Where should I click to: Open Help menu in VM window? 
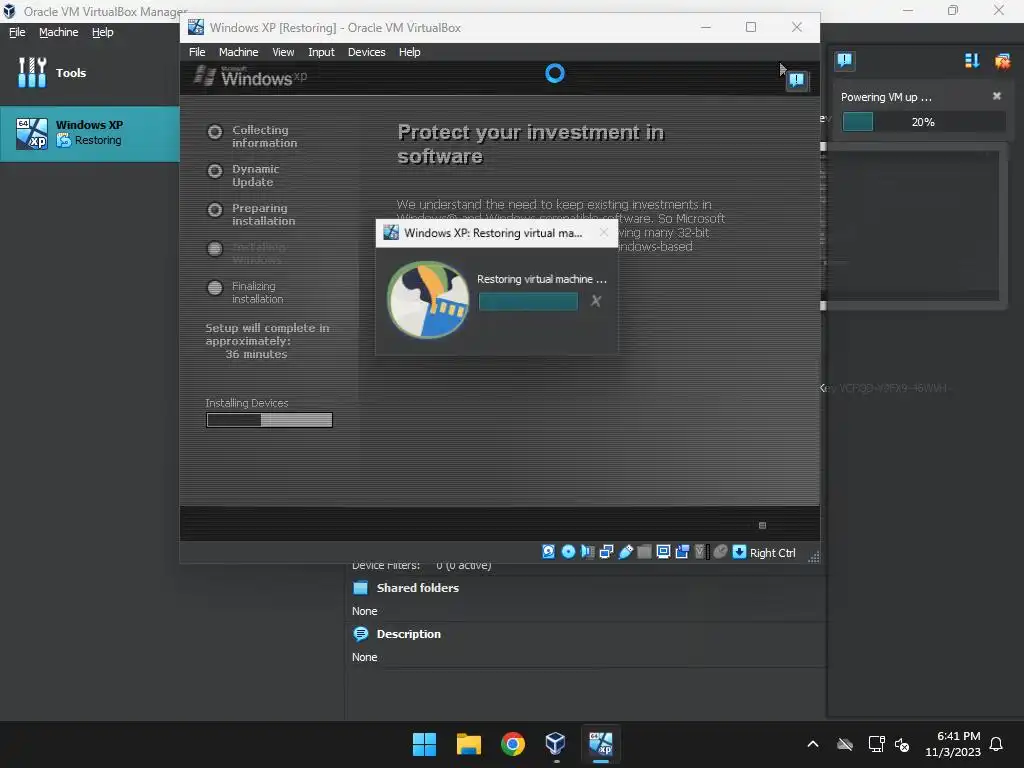pyautogui.click(x=409, y=52)
